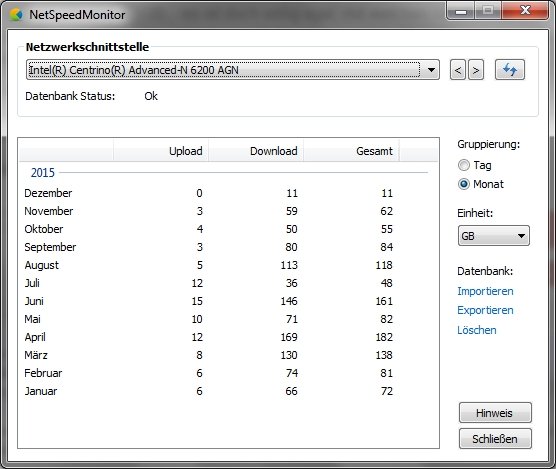
Task: Click the Schließen button
Action: point(495,439)
